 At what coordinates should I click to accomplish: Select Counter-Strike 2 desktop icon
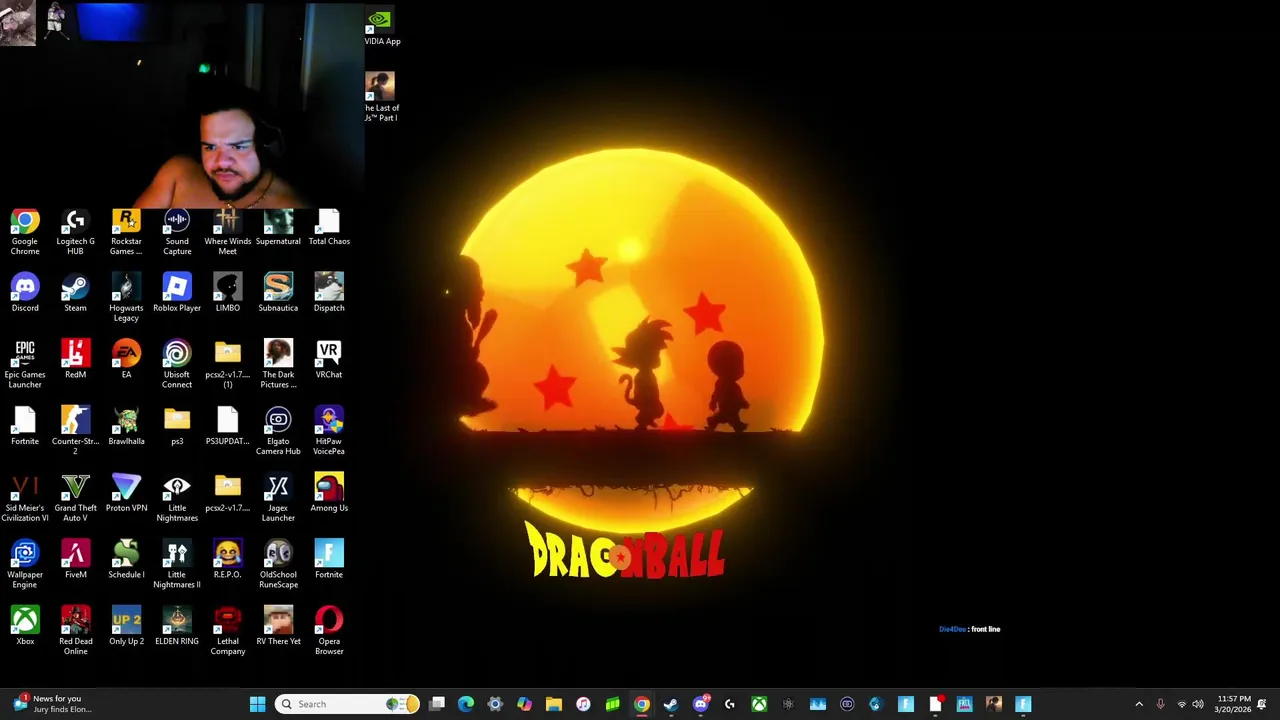tap(75, 432)
